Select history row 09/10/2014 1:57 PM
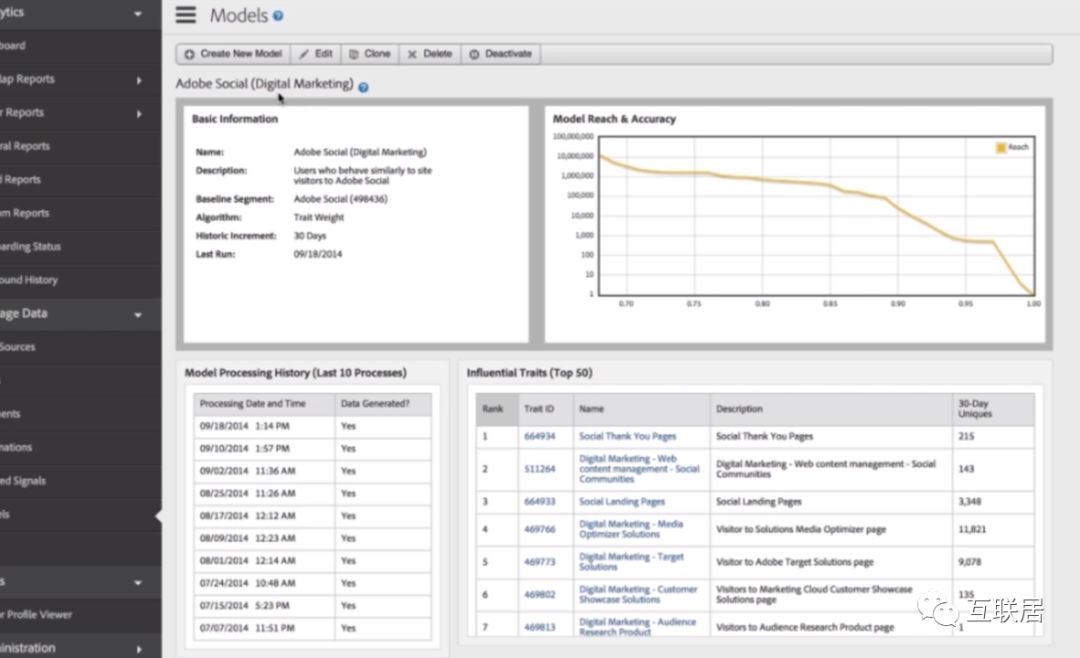This screenshot has width=1080, height=658. [x=313, y=449]
